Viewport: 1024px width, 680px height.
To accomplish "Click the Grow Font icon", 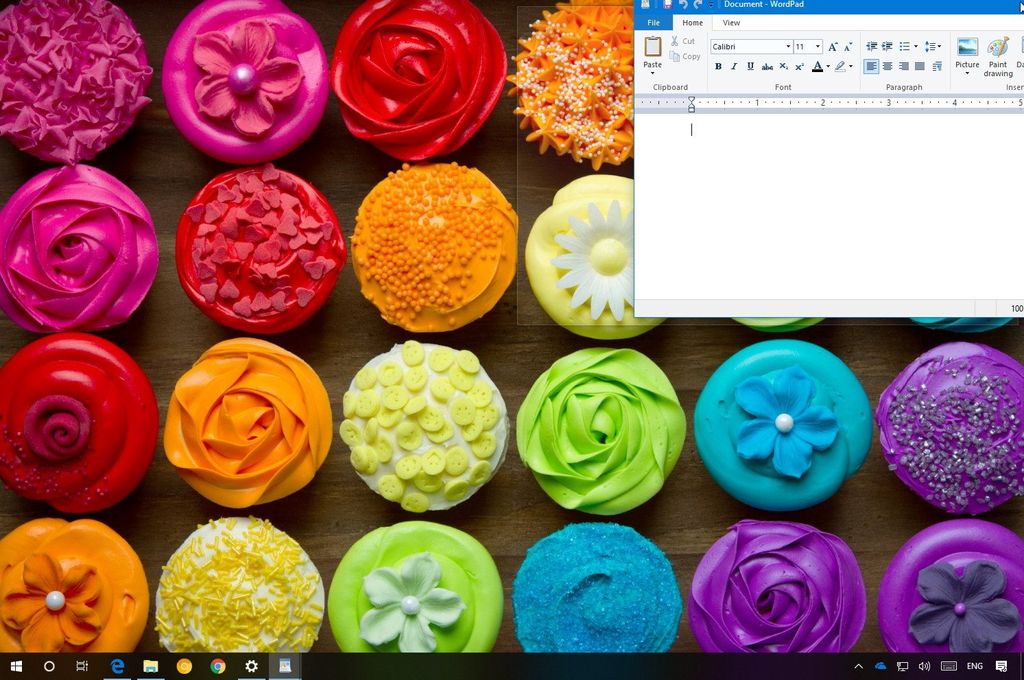I will (x=832, y=46).
